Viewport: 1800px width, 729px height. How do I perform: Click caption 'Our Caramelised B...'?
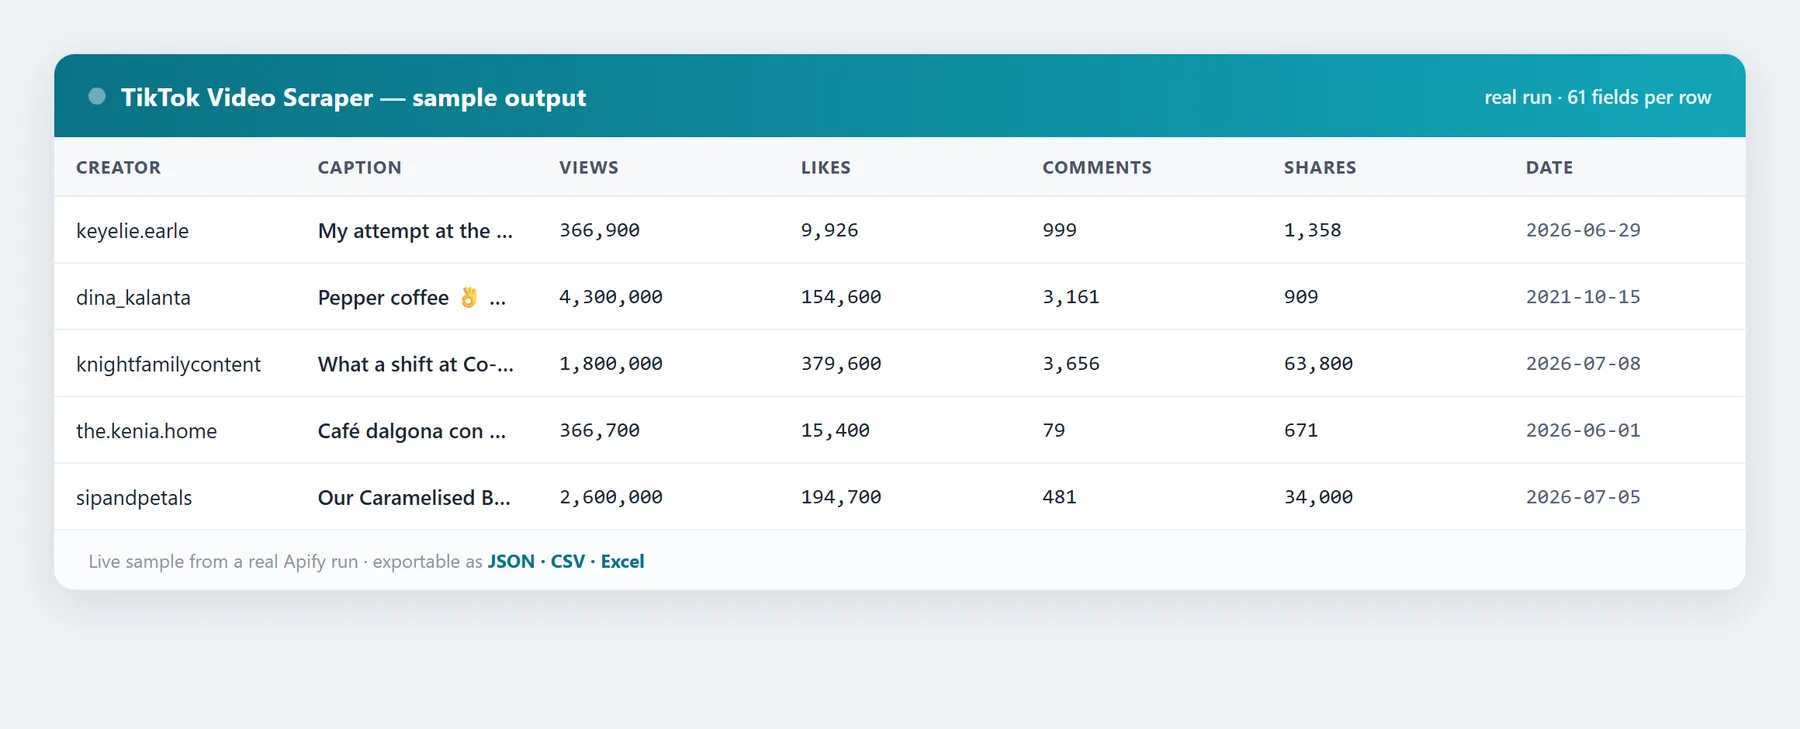click(414, 498)
